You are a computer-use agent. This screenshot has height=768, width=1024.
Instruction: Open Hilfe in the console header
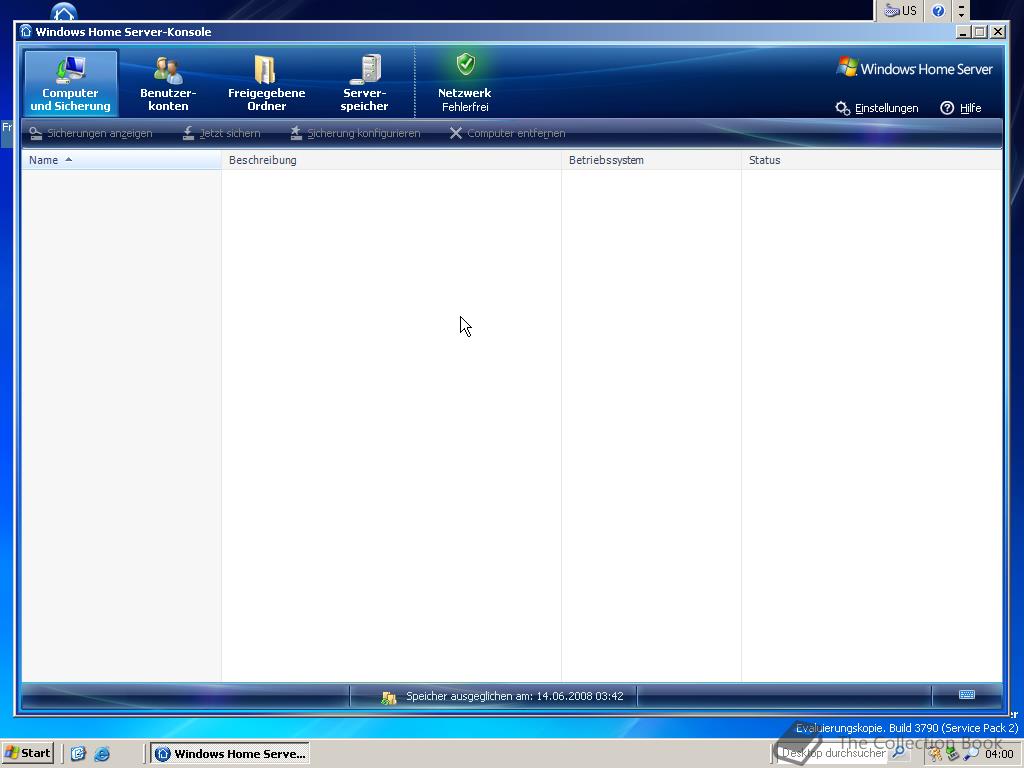click(961, 108)
